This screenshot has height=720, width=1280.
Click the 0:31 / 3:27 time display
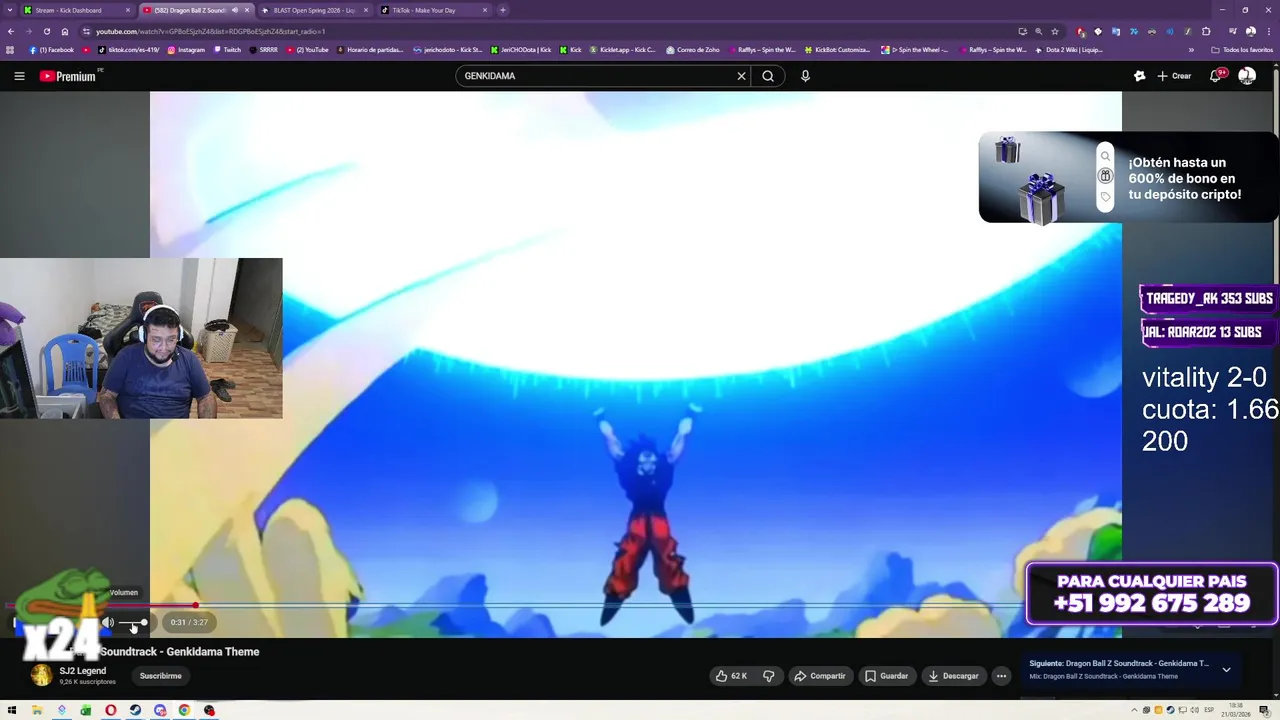click(x=189, y=622)
